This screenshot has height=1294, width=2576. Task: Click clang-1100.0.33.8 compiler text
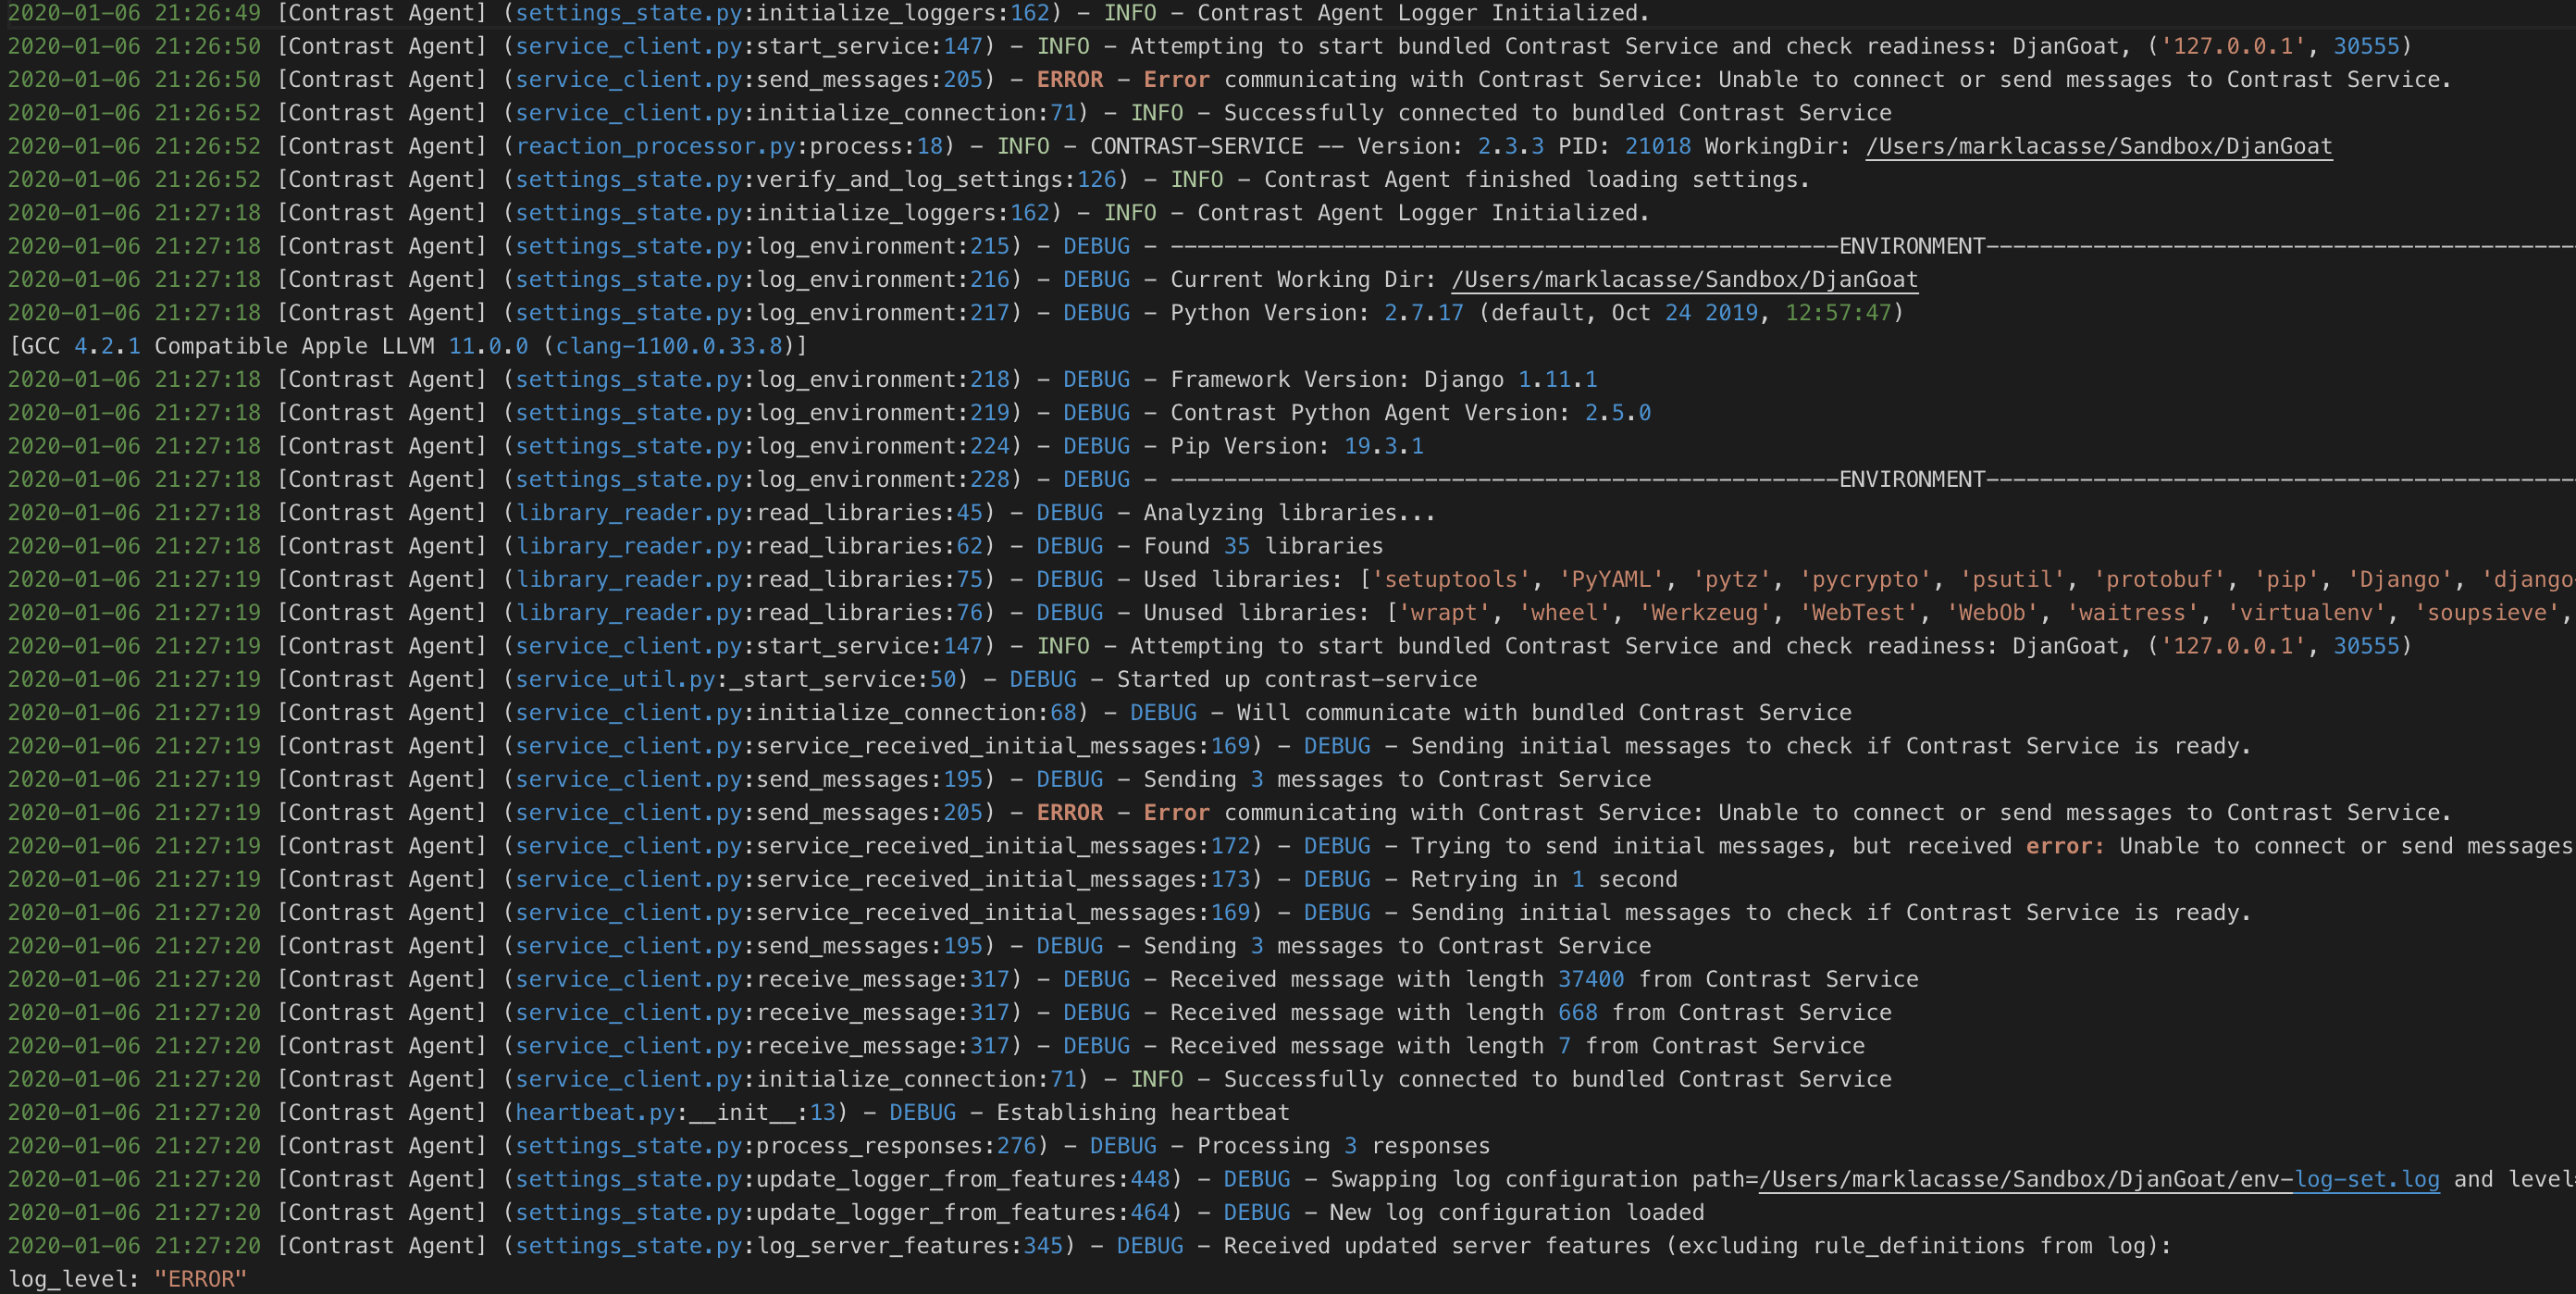[x=669, y=346]
